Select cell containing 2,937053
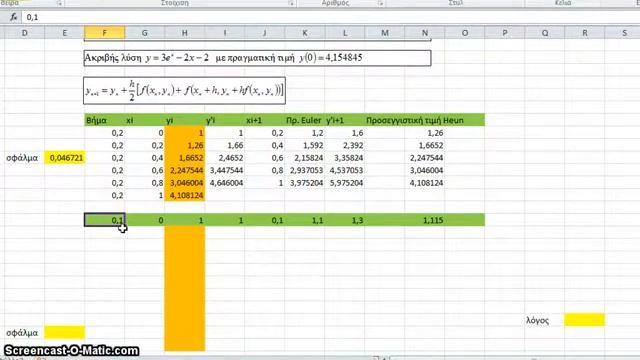 pyautogui.click(x=304, y=170)
